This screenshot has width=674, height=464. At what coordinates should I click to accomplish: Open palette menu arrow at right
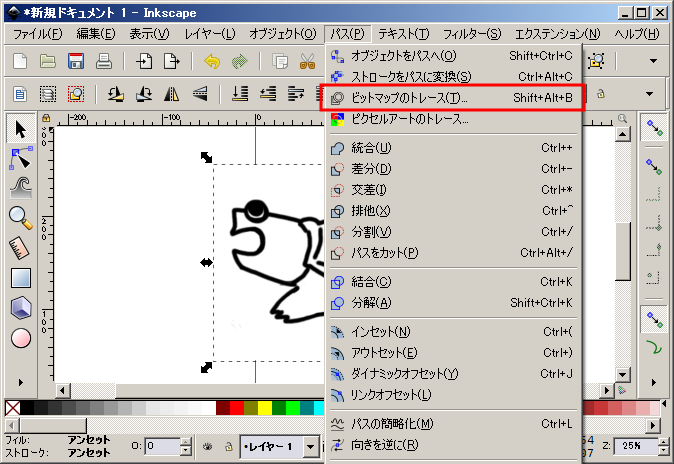664,404
